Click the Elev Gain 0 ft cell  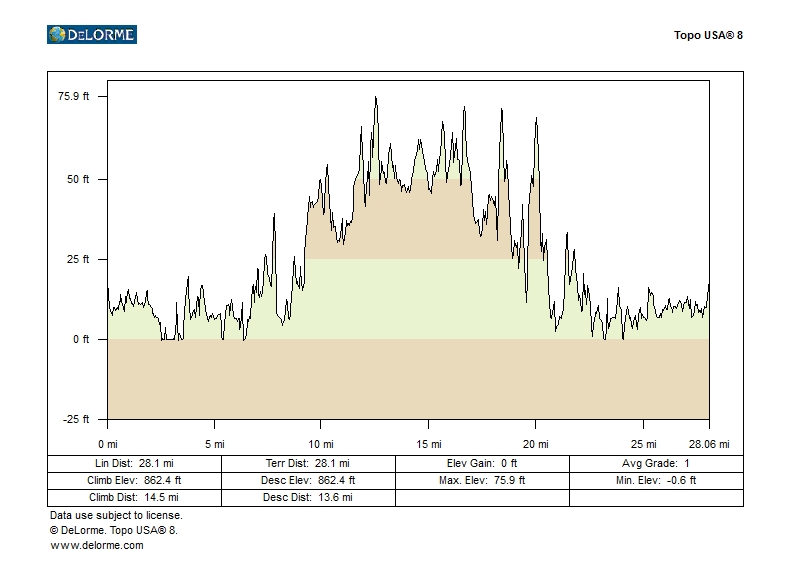click(x=482, y=464)
